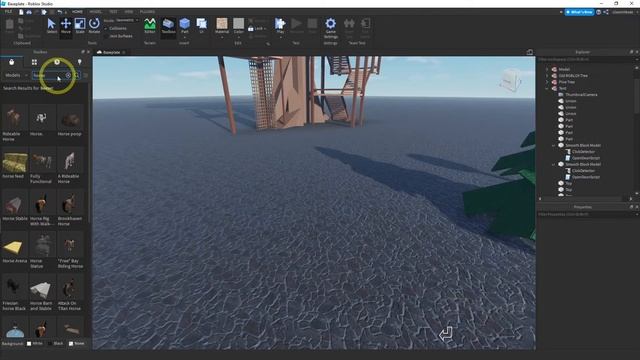The width and height of the screenshot is (640, 360).
Task: Toggle the Collisions checkbox
Action: click(106, 29)
